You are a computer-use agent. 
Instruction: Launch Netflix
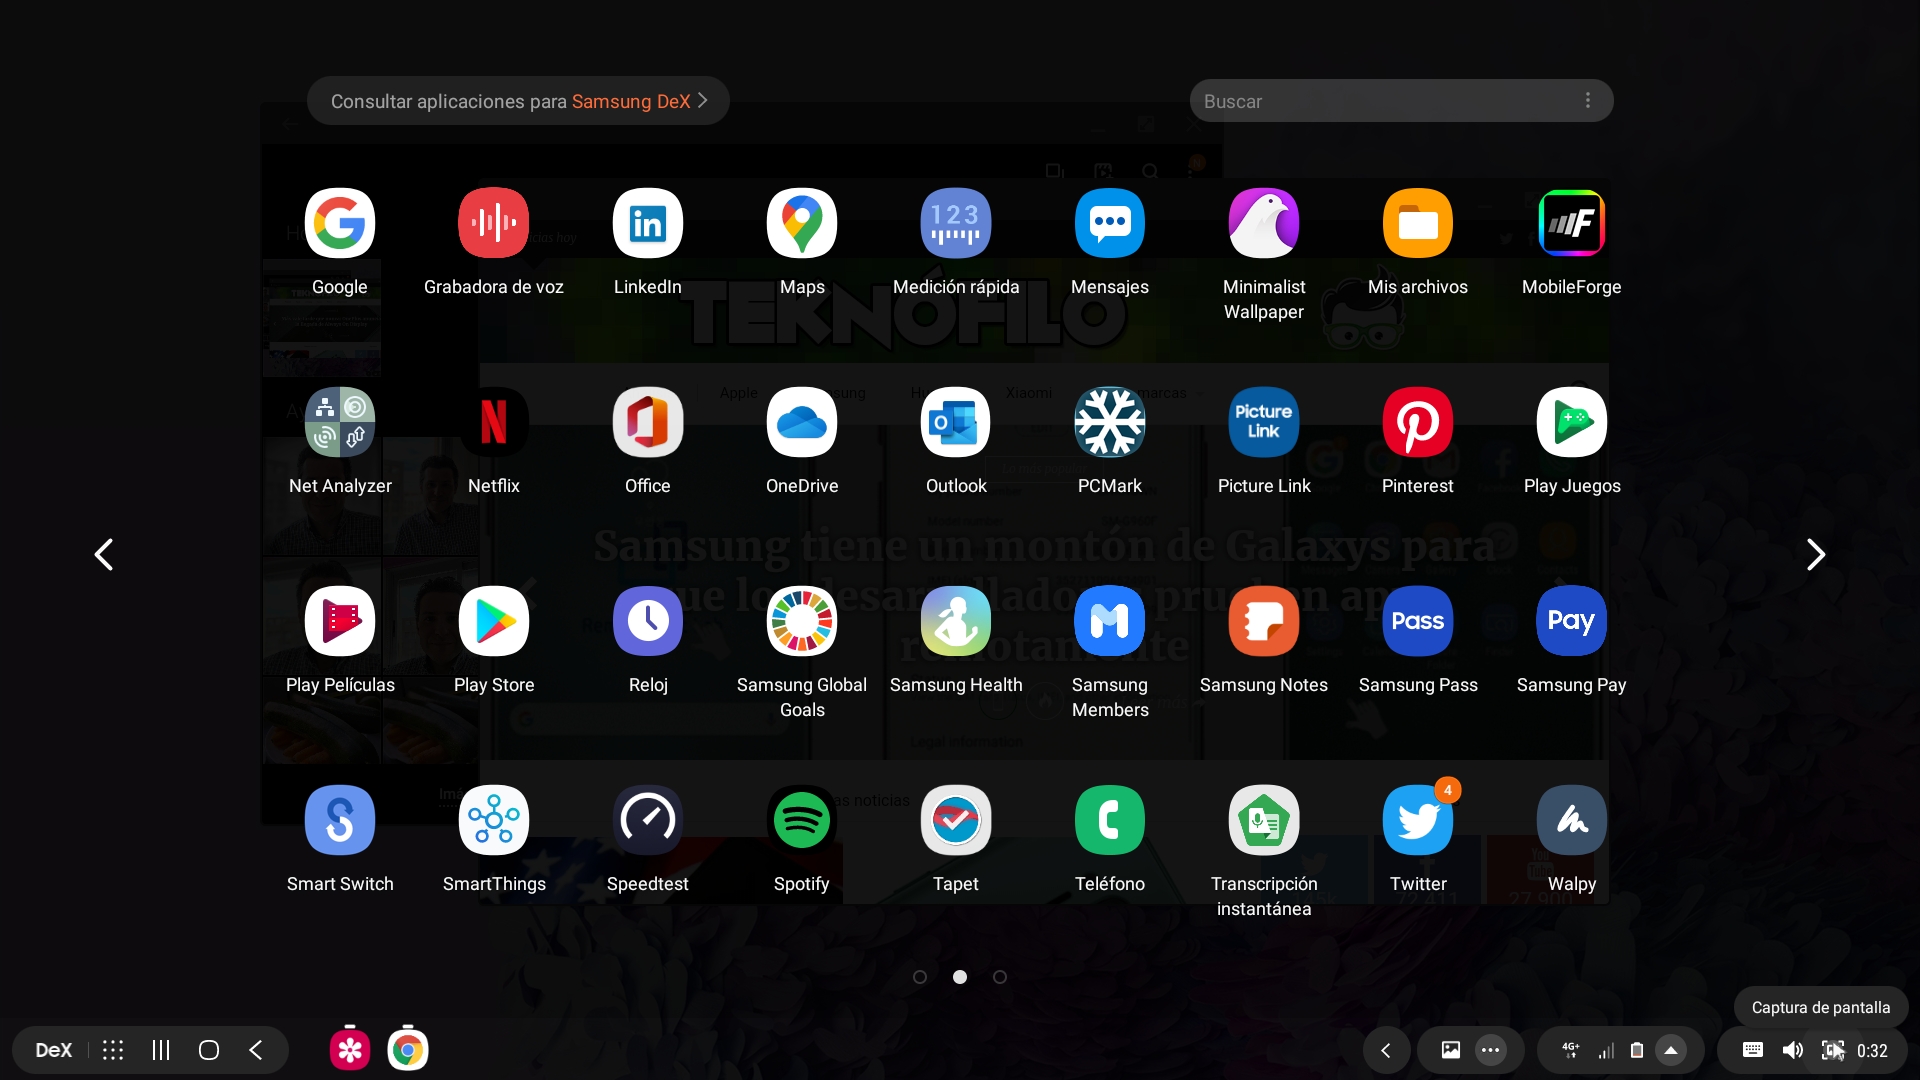click(494, 422)
